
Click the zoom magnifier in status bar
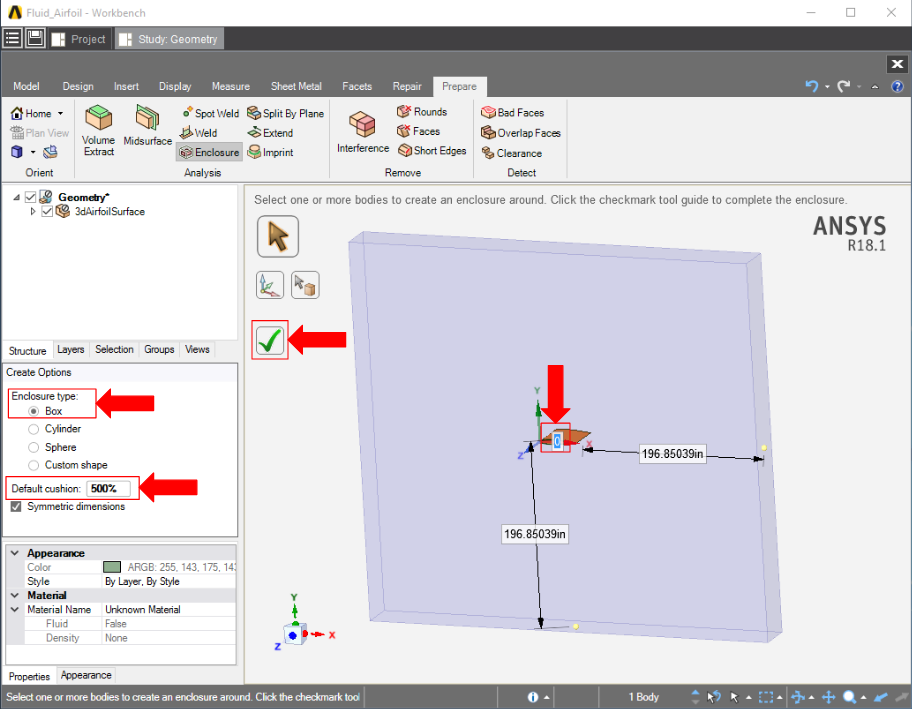point(850,696)
